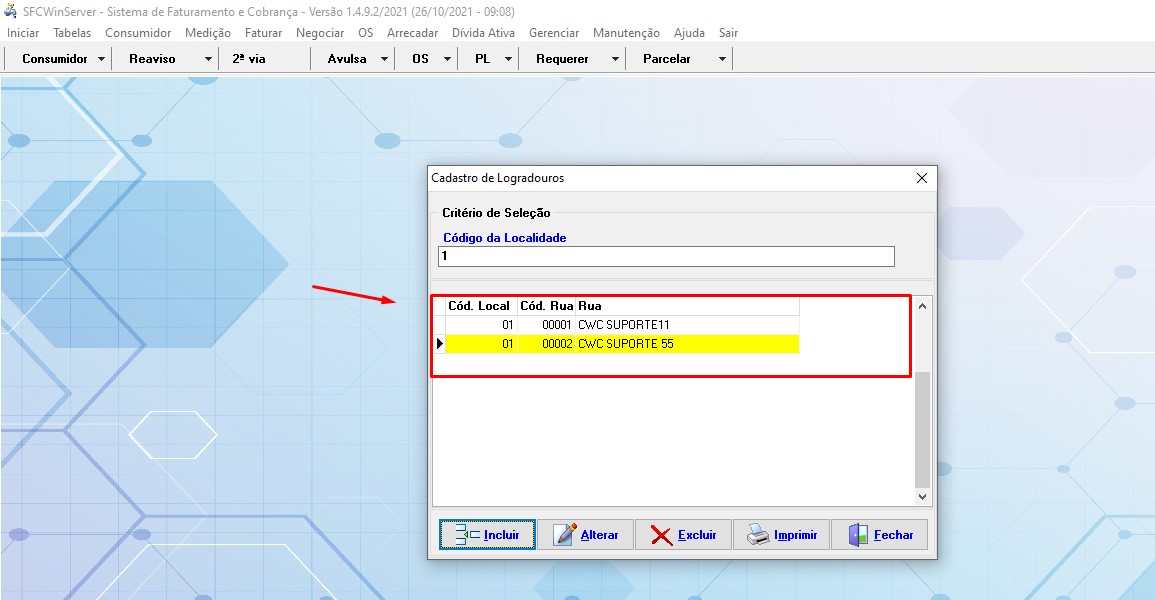Click the Alterar pencil icon

pyautogui.click(x=565, y=535)
